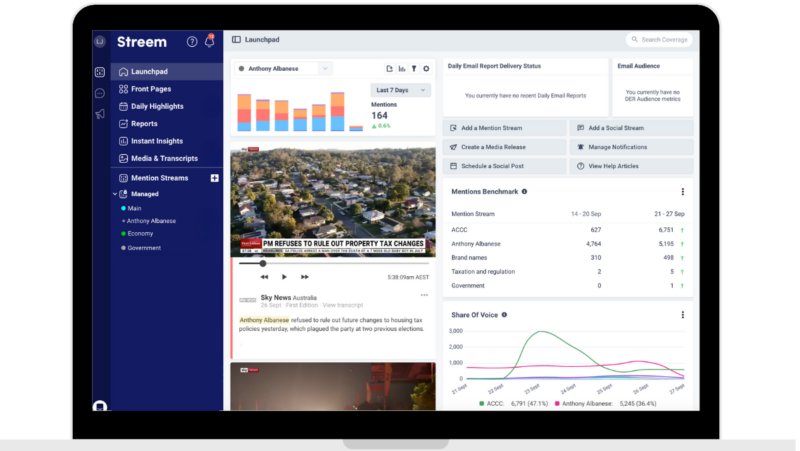Click Government row in Mentions Benchmark

pos(568,286)
